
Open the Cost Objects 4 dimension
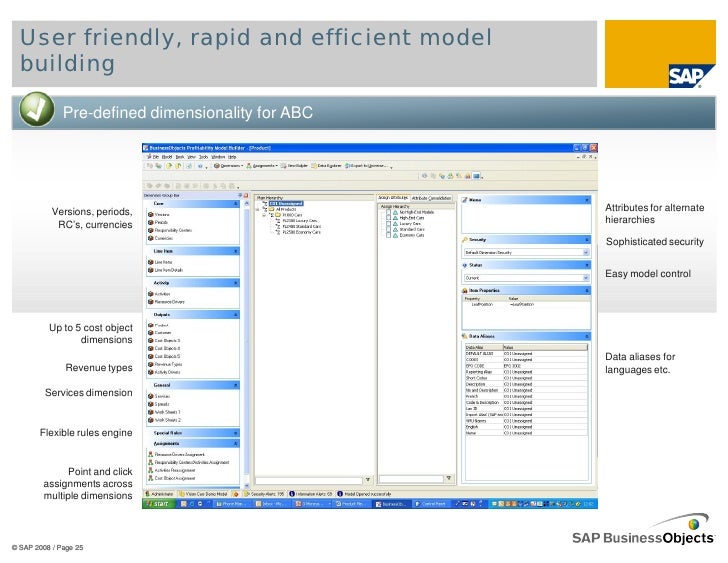tap(164, 348)
